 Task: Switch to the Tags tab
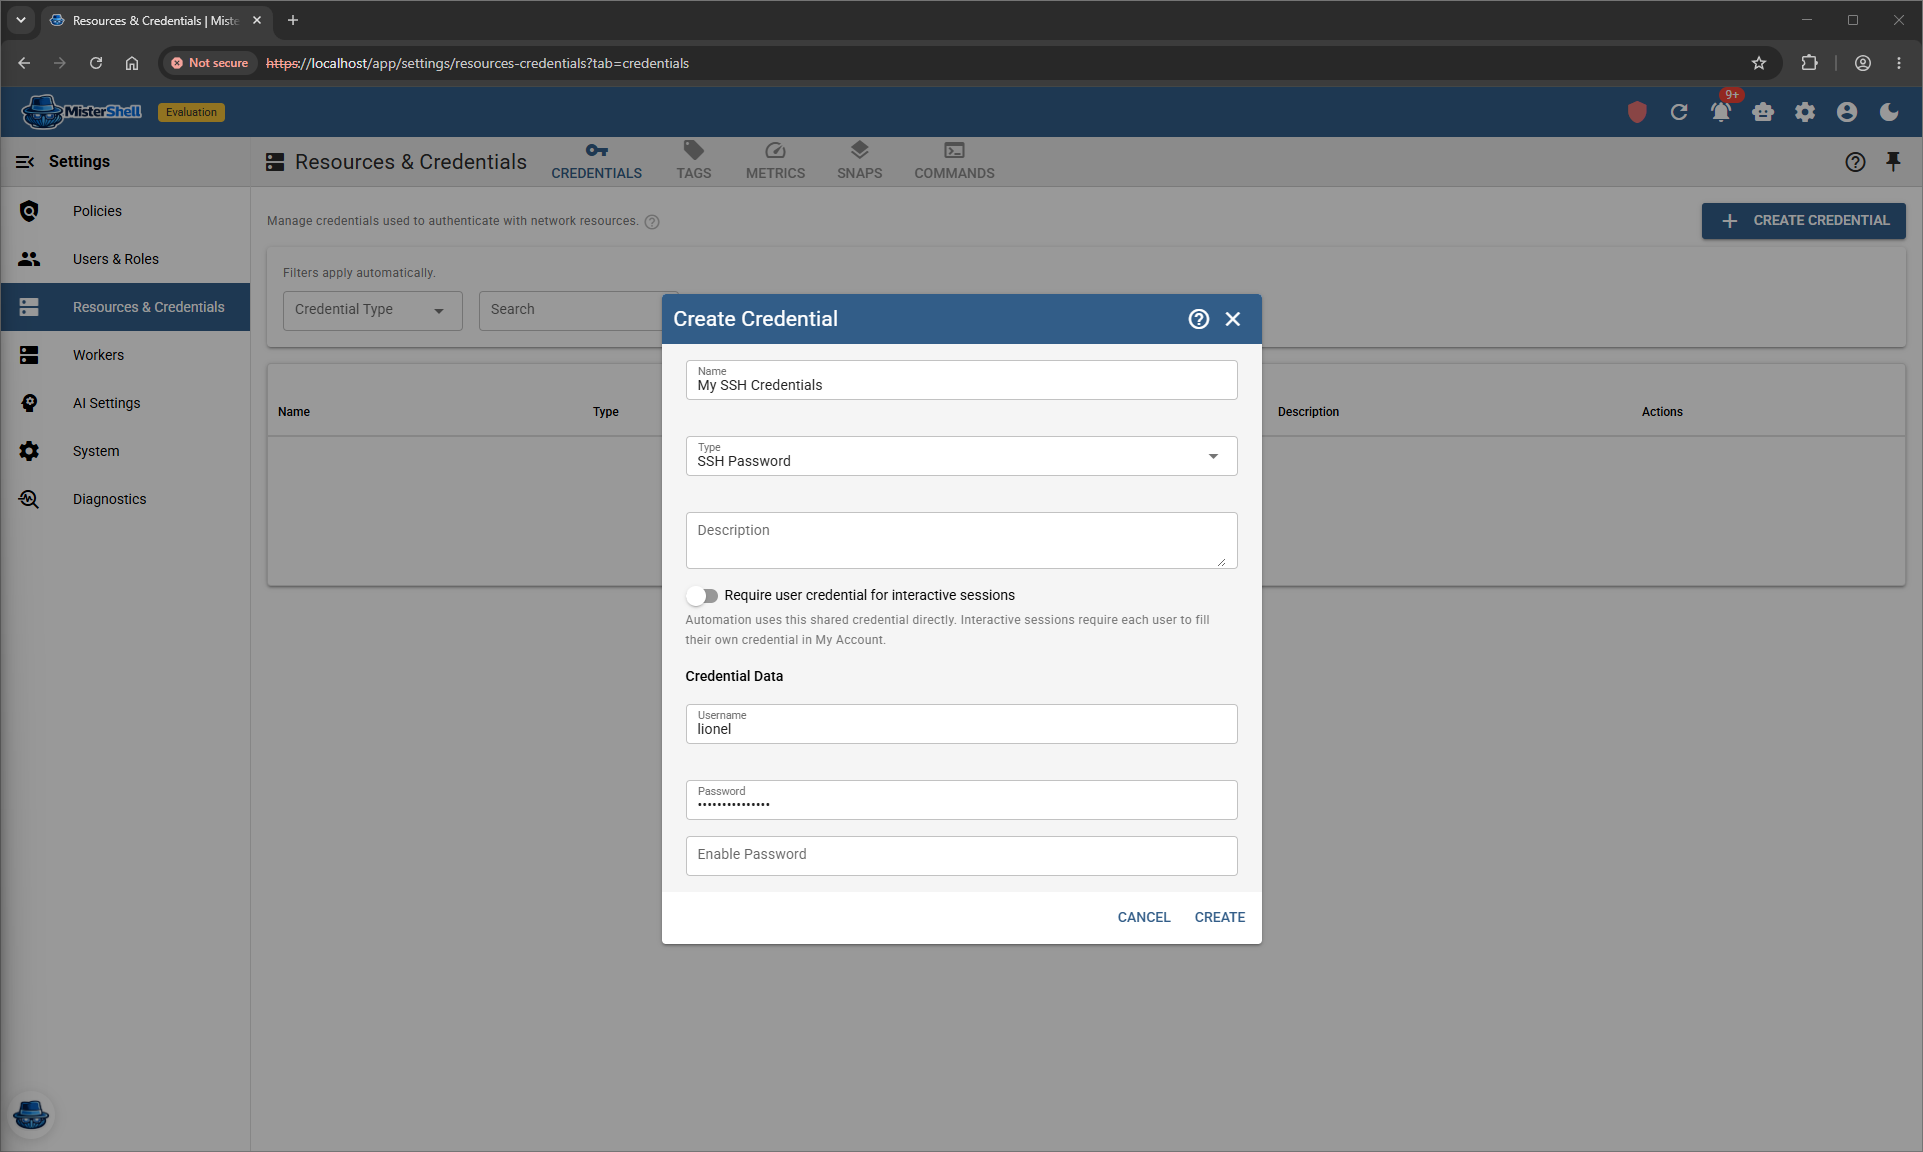tap(693, 161)
